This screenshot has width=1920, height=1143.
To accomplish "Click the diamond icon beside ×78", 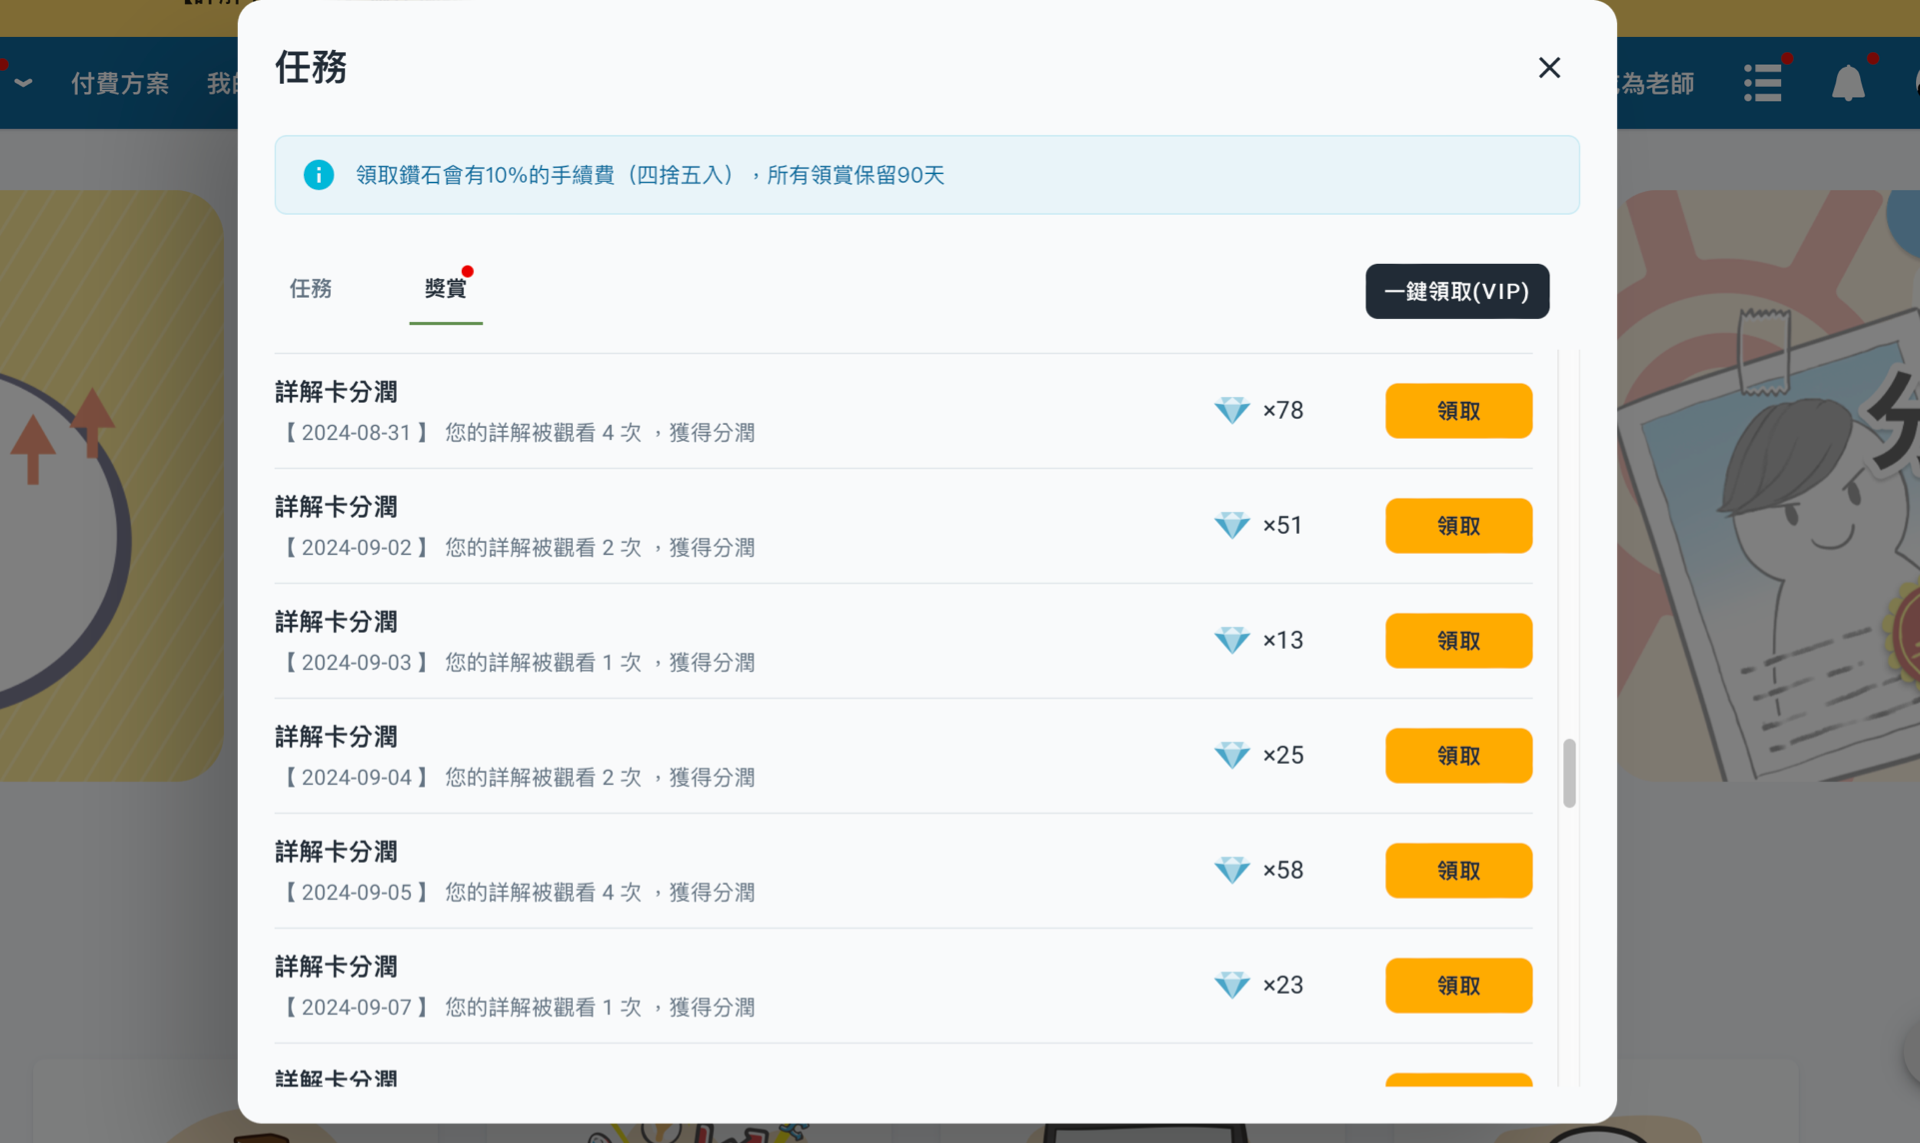I will click(x=1231, y=410).
